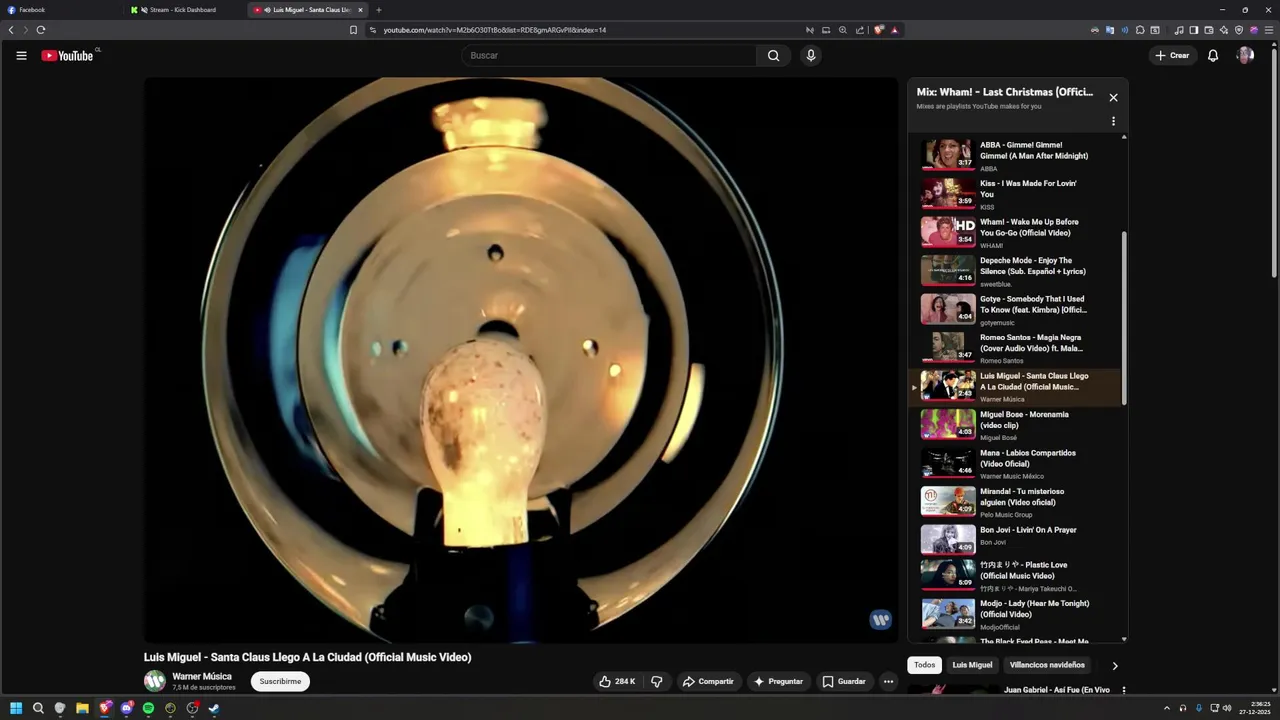Like the video (284 K)
The width and height of the screenshot is (1280, 720).
click(x=617, y=681)
